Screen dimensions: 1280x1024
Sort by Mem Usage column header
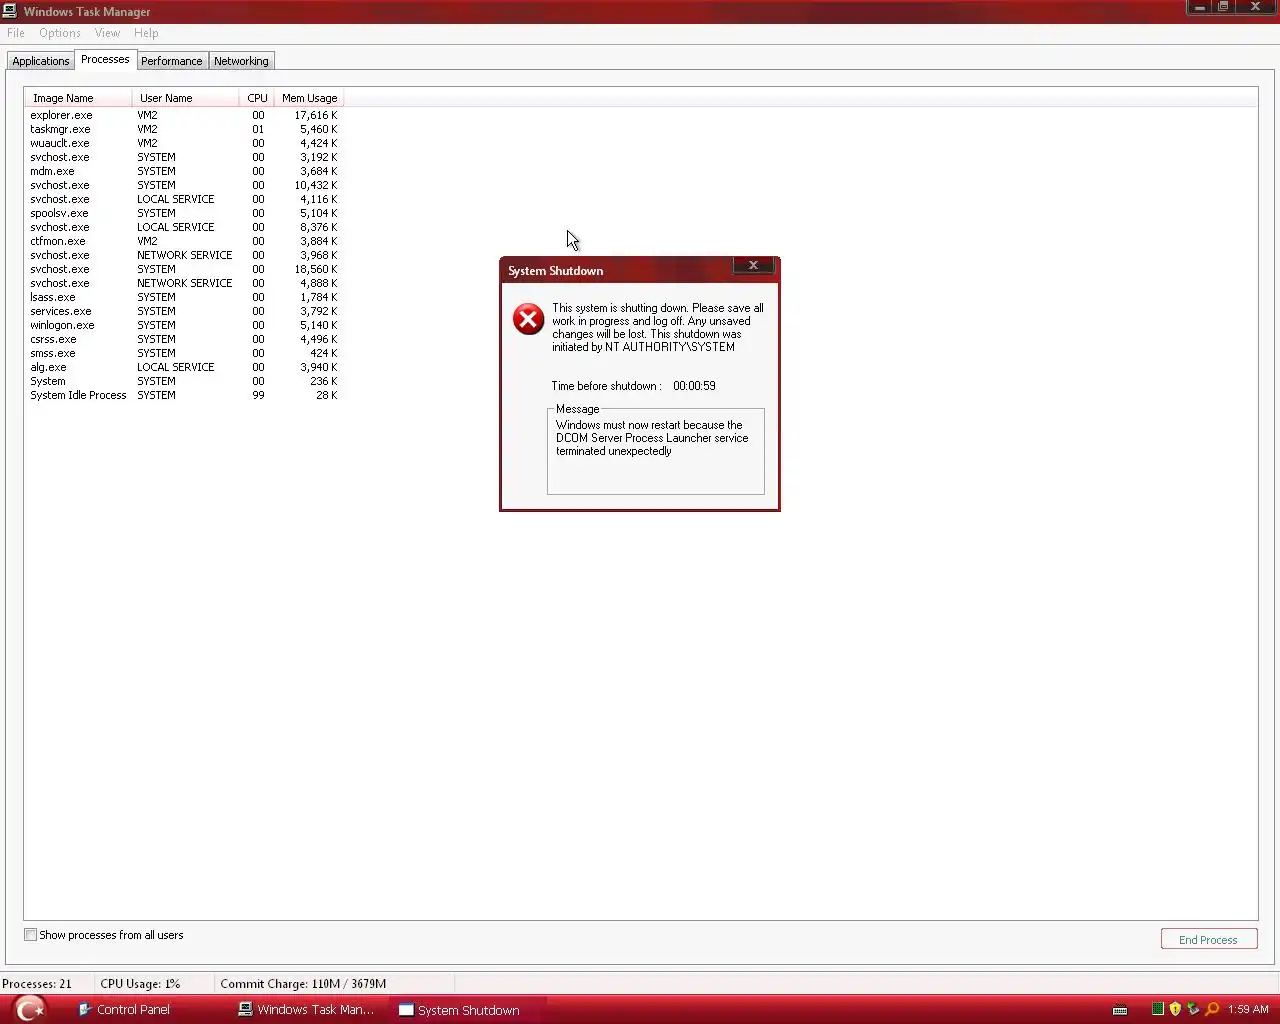309,98
